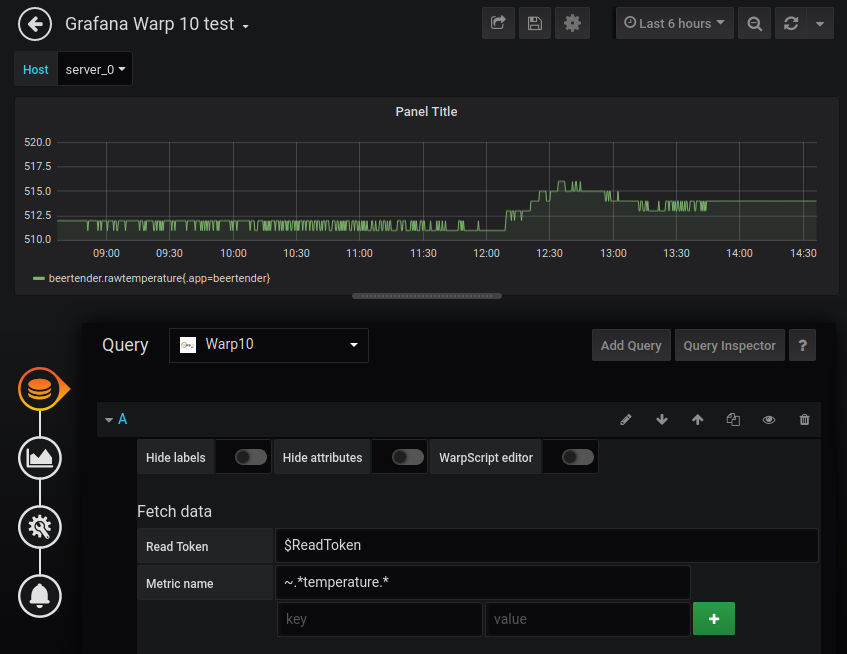Toggle query A visibility eye icon

(769, 420)
